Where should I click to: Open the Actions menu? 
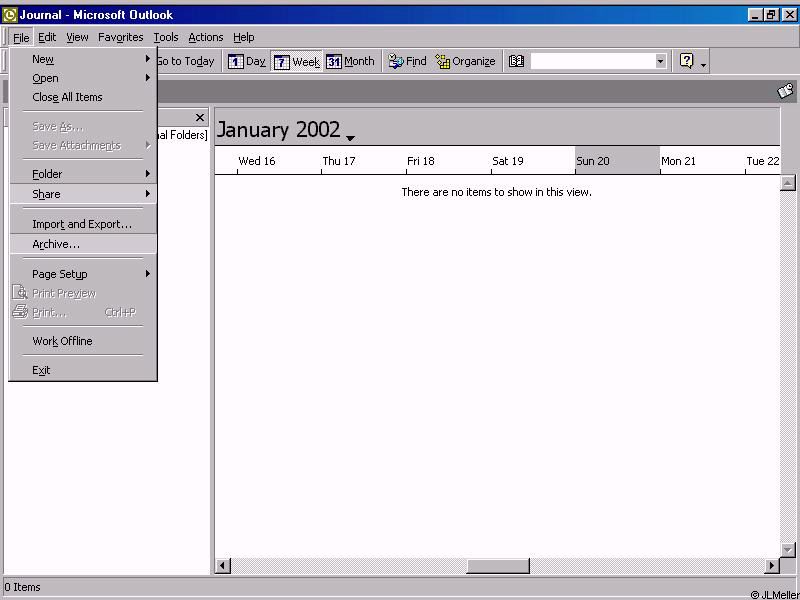(206, 37)
